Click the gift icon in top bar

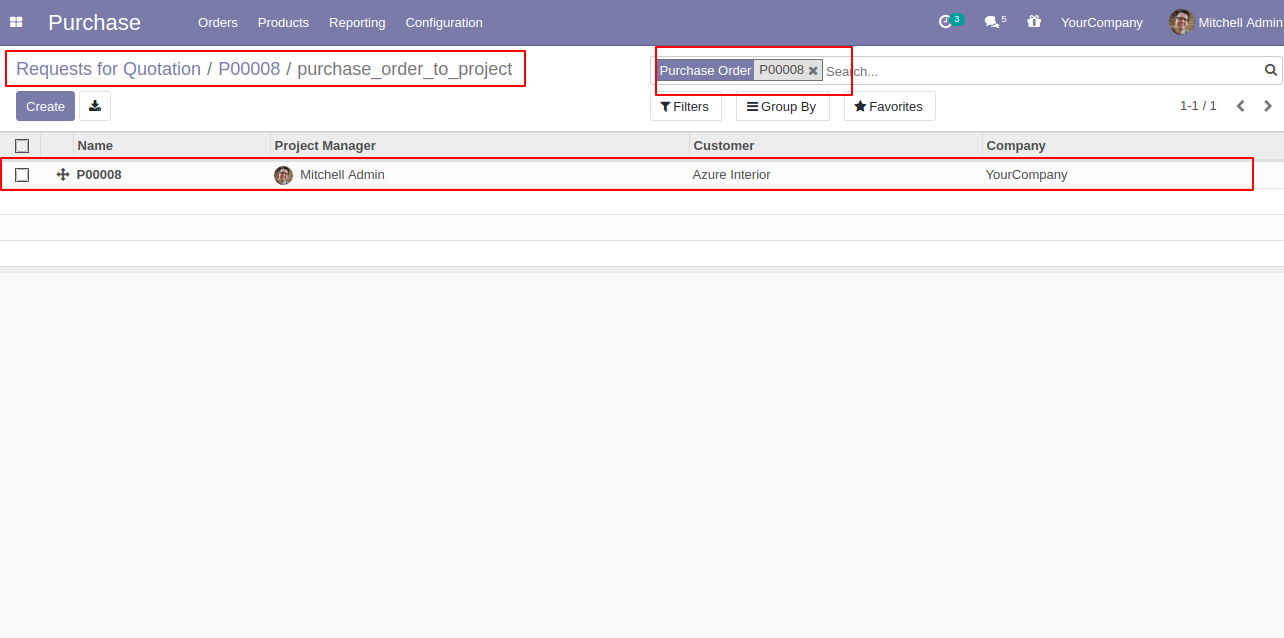[1034, 21]
